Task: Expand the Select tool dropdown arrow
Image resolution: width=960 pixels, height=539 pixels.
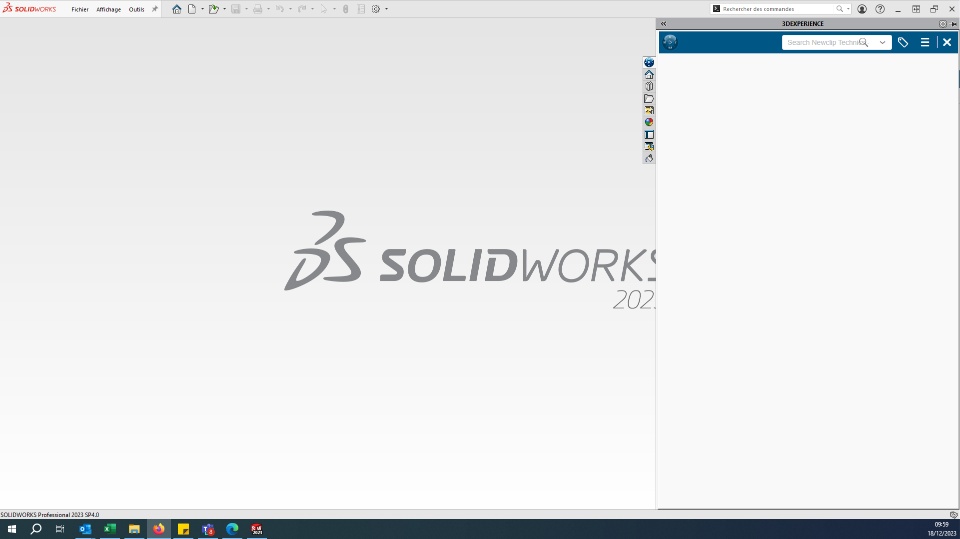Action: pyautogui.click(x=334, y=9)
